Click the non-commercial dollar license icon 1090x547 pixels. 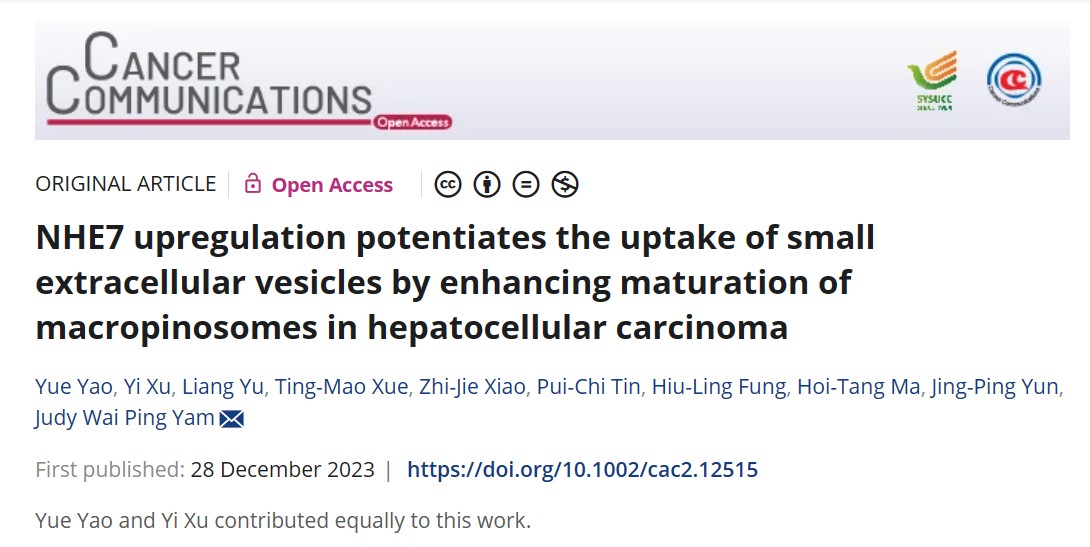pyautogui.click(x=565, y=184)
